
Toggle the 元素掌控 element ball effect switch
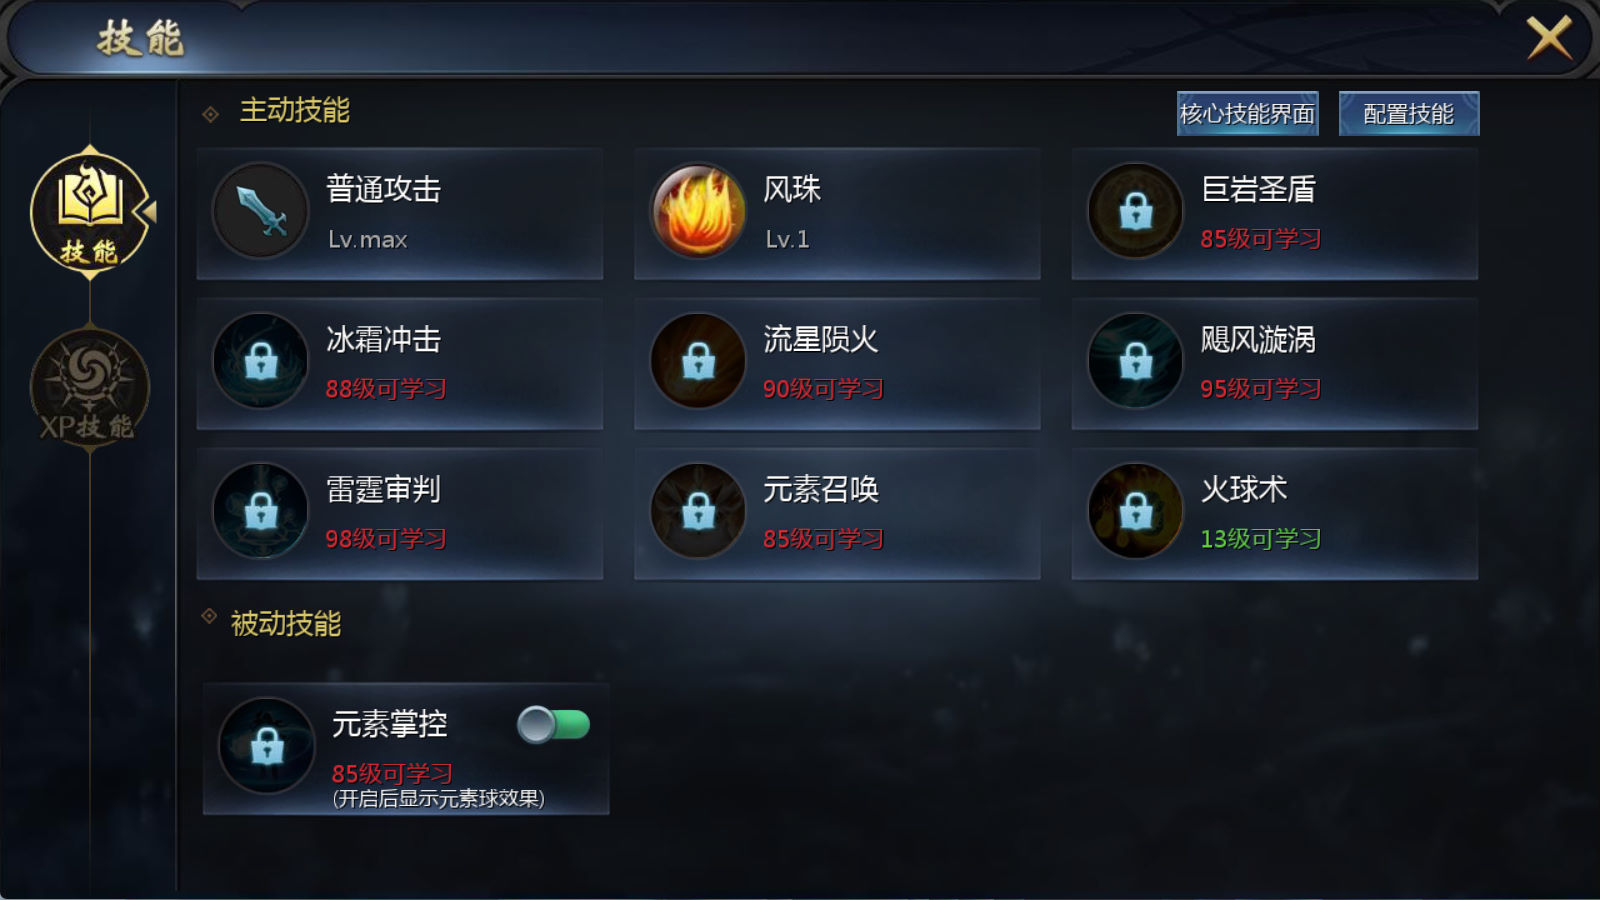coord(553,724)
